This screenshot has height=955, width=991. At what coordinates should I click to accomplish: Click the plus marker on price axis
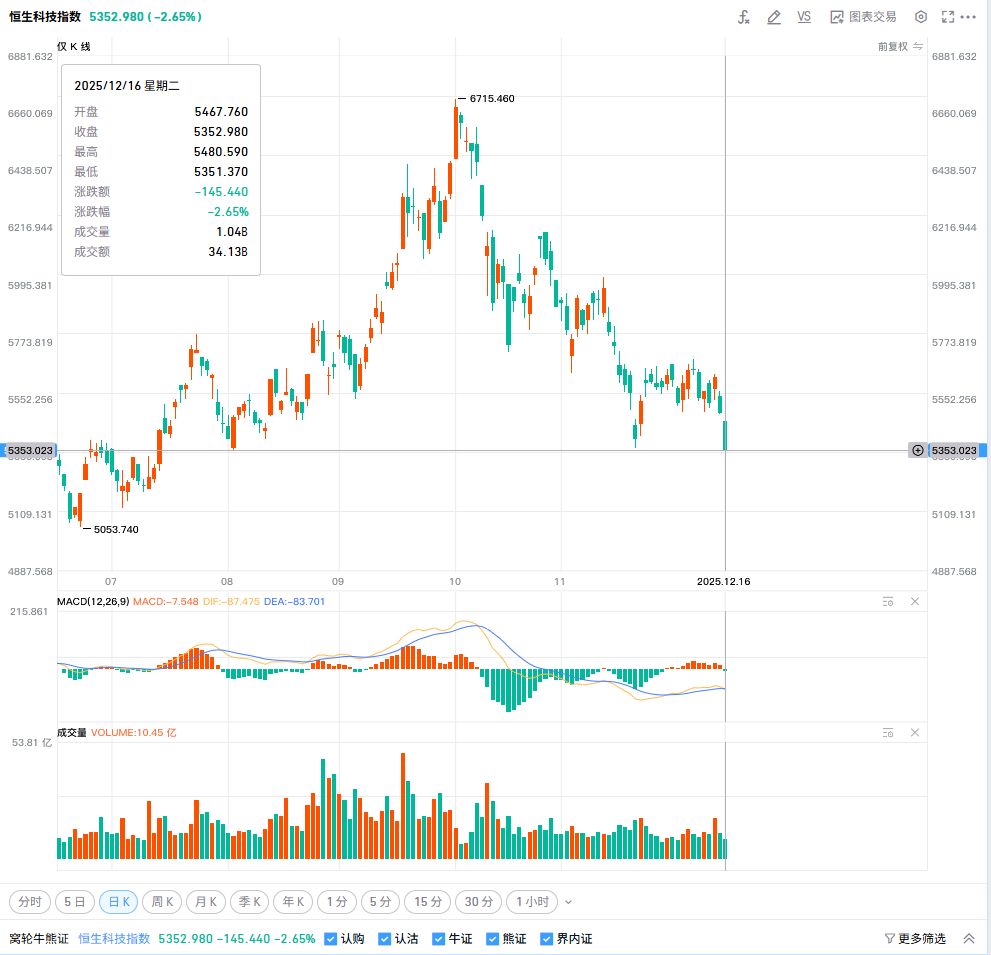click(917, 451)
